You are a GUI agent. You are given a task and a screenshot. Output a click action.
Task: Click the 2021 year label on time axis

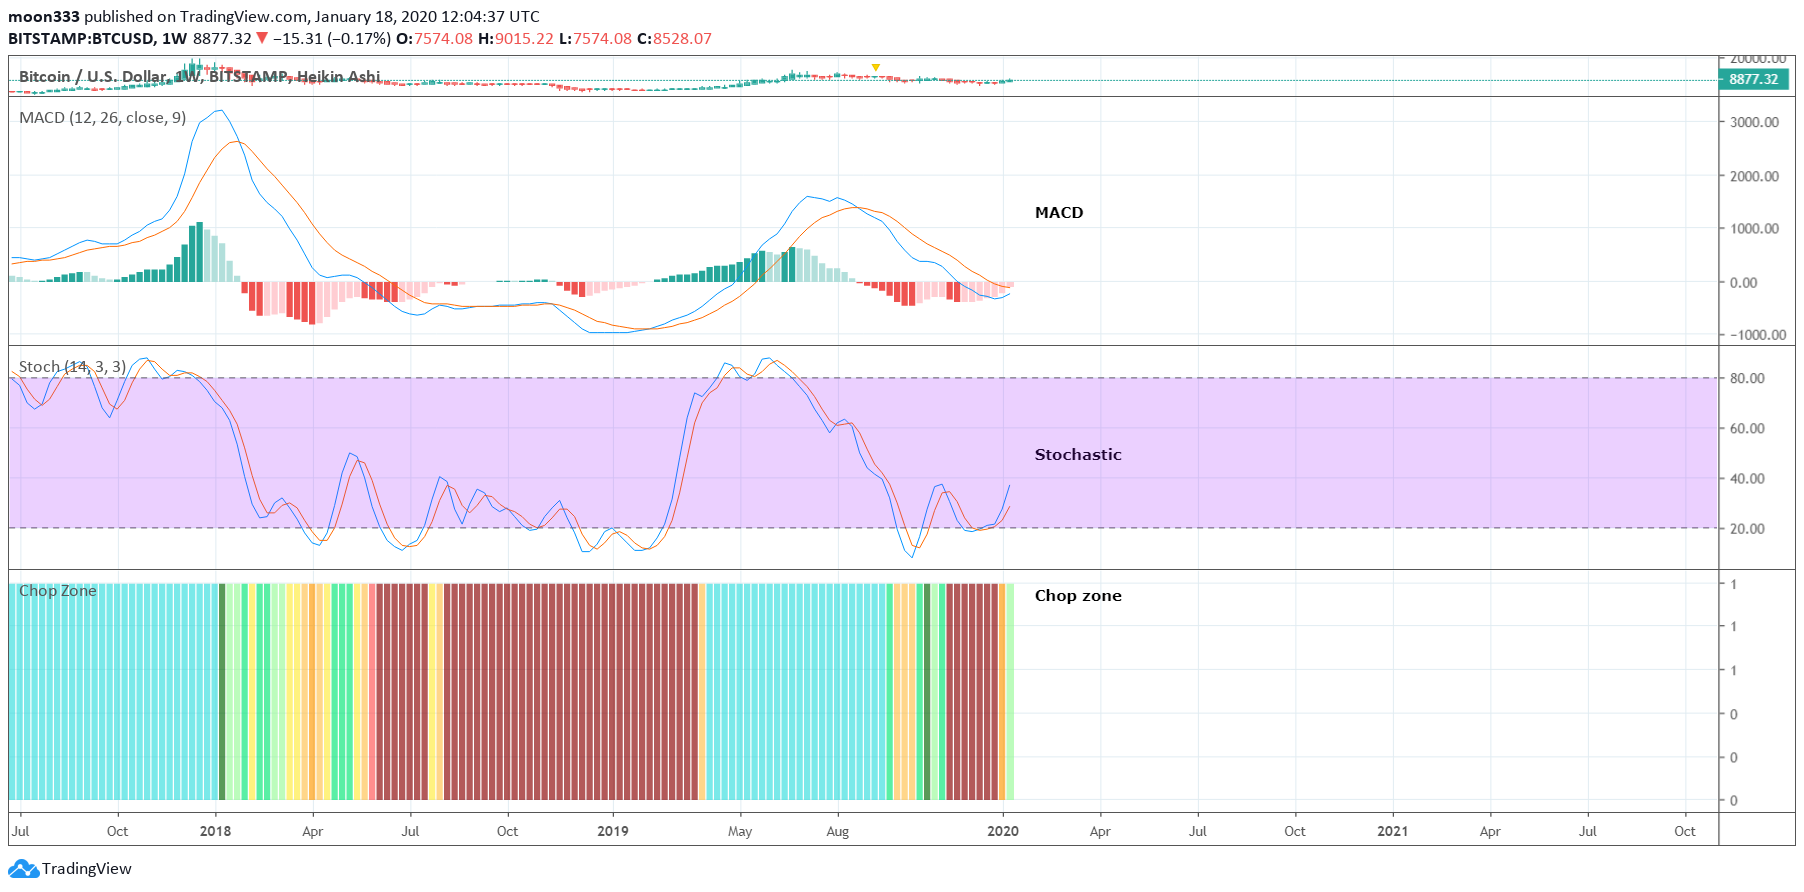pos(1393,831)
